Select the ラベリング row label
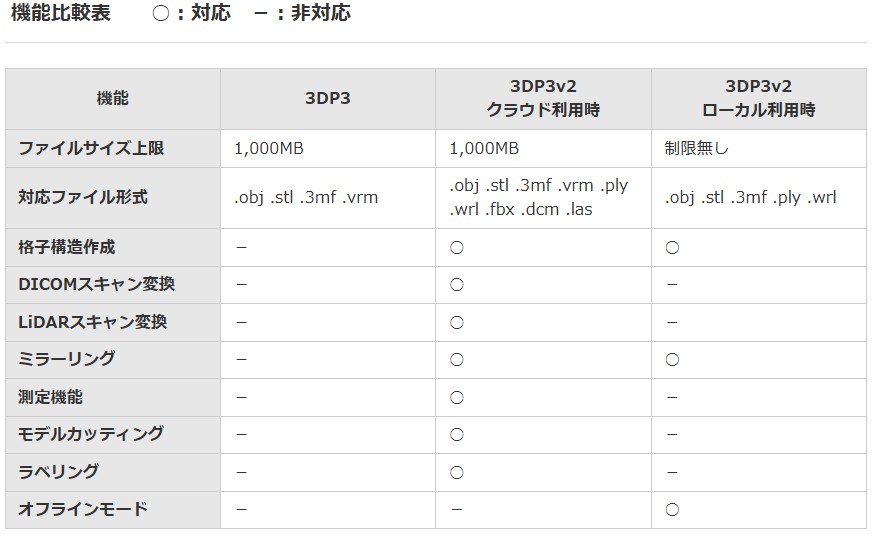Screen dimensions: 873x538 click(x=59, y=471)
